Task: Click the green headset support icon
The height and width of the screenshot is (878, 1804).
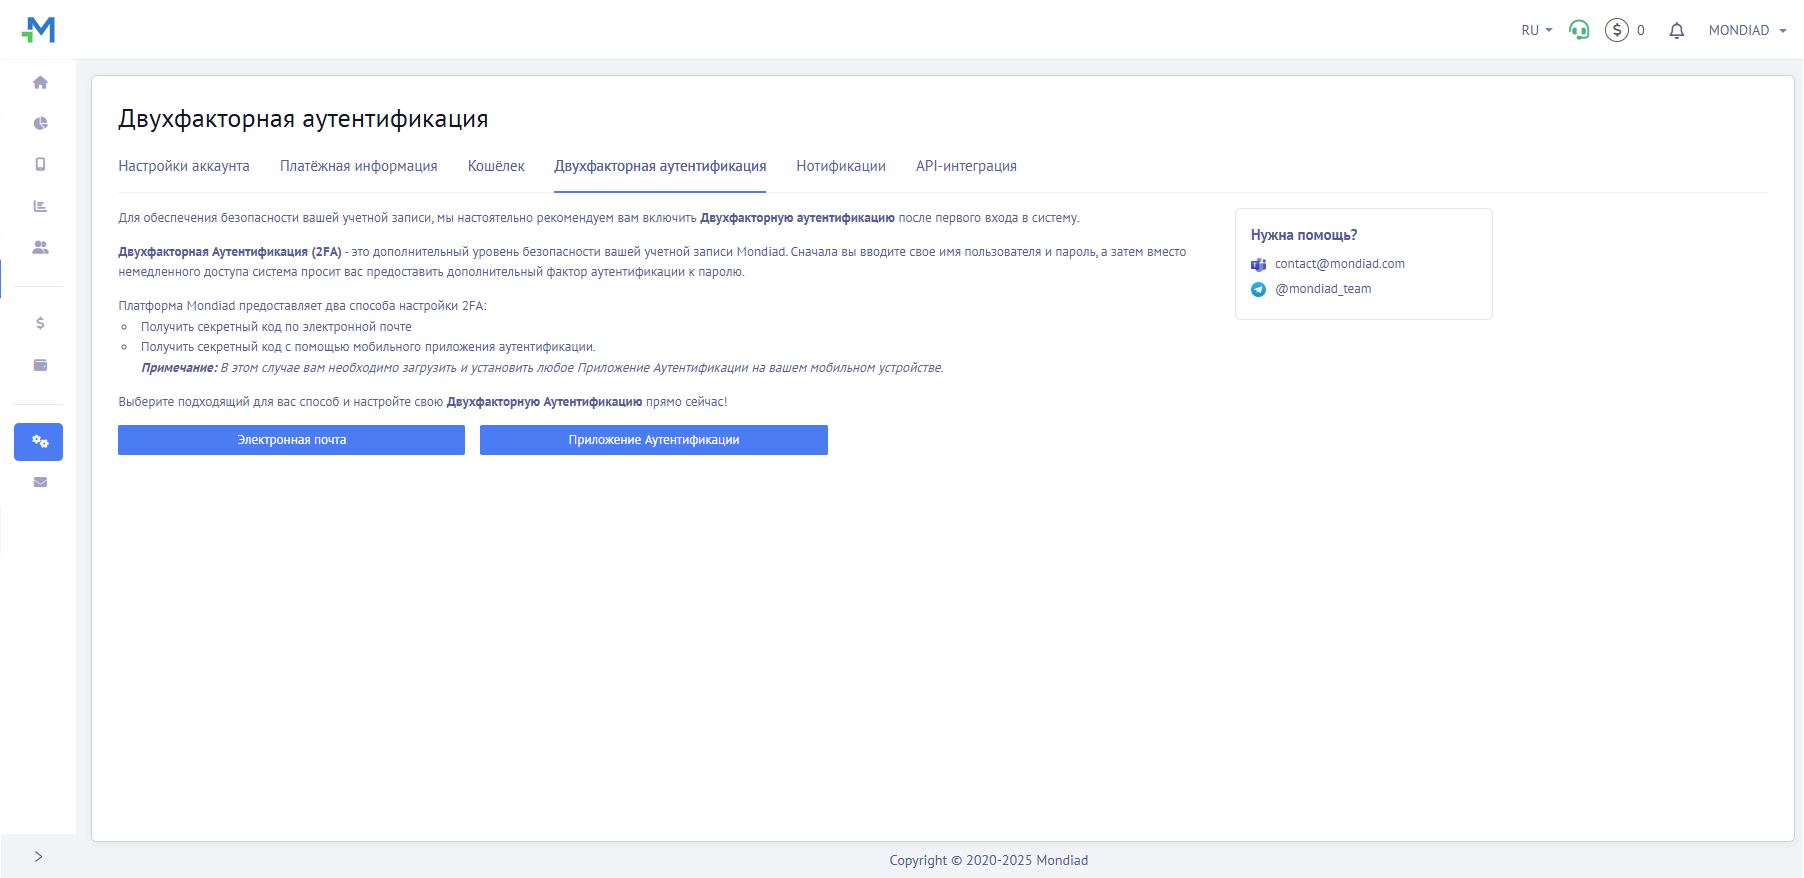Action: tap(1579, 30)
